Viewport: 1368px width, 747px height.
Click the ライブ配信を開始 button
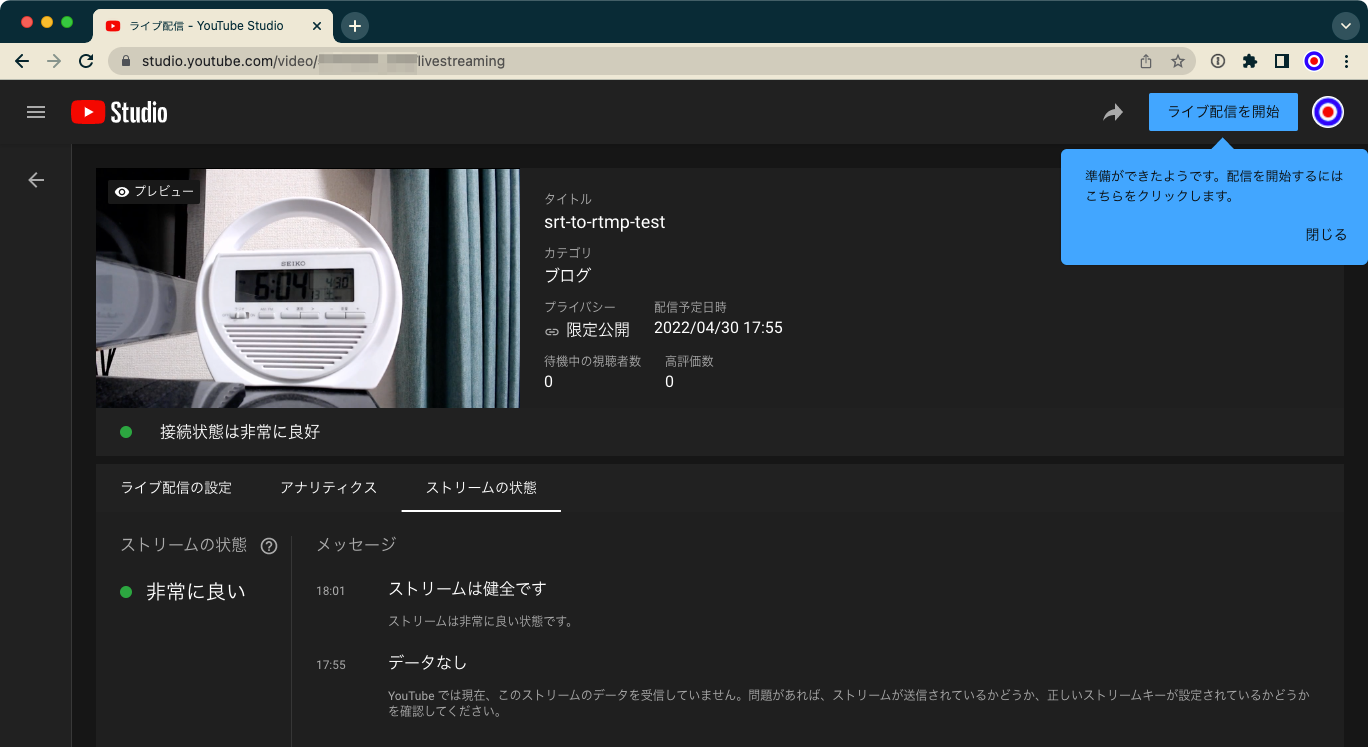pos(1222,111)
